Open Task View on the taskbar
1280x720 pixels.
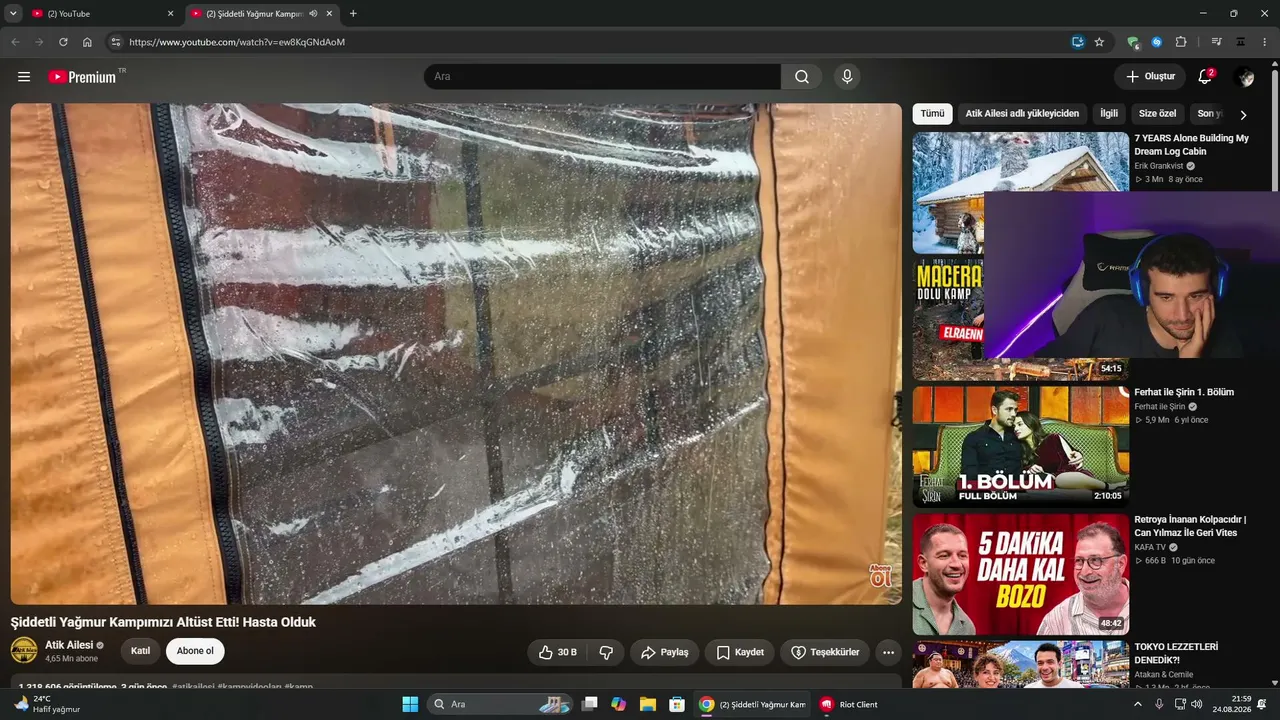[590, 704]
